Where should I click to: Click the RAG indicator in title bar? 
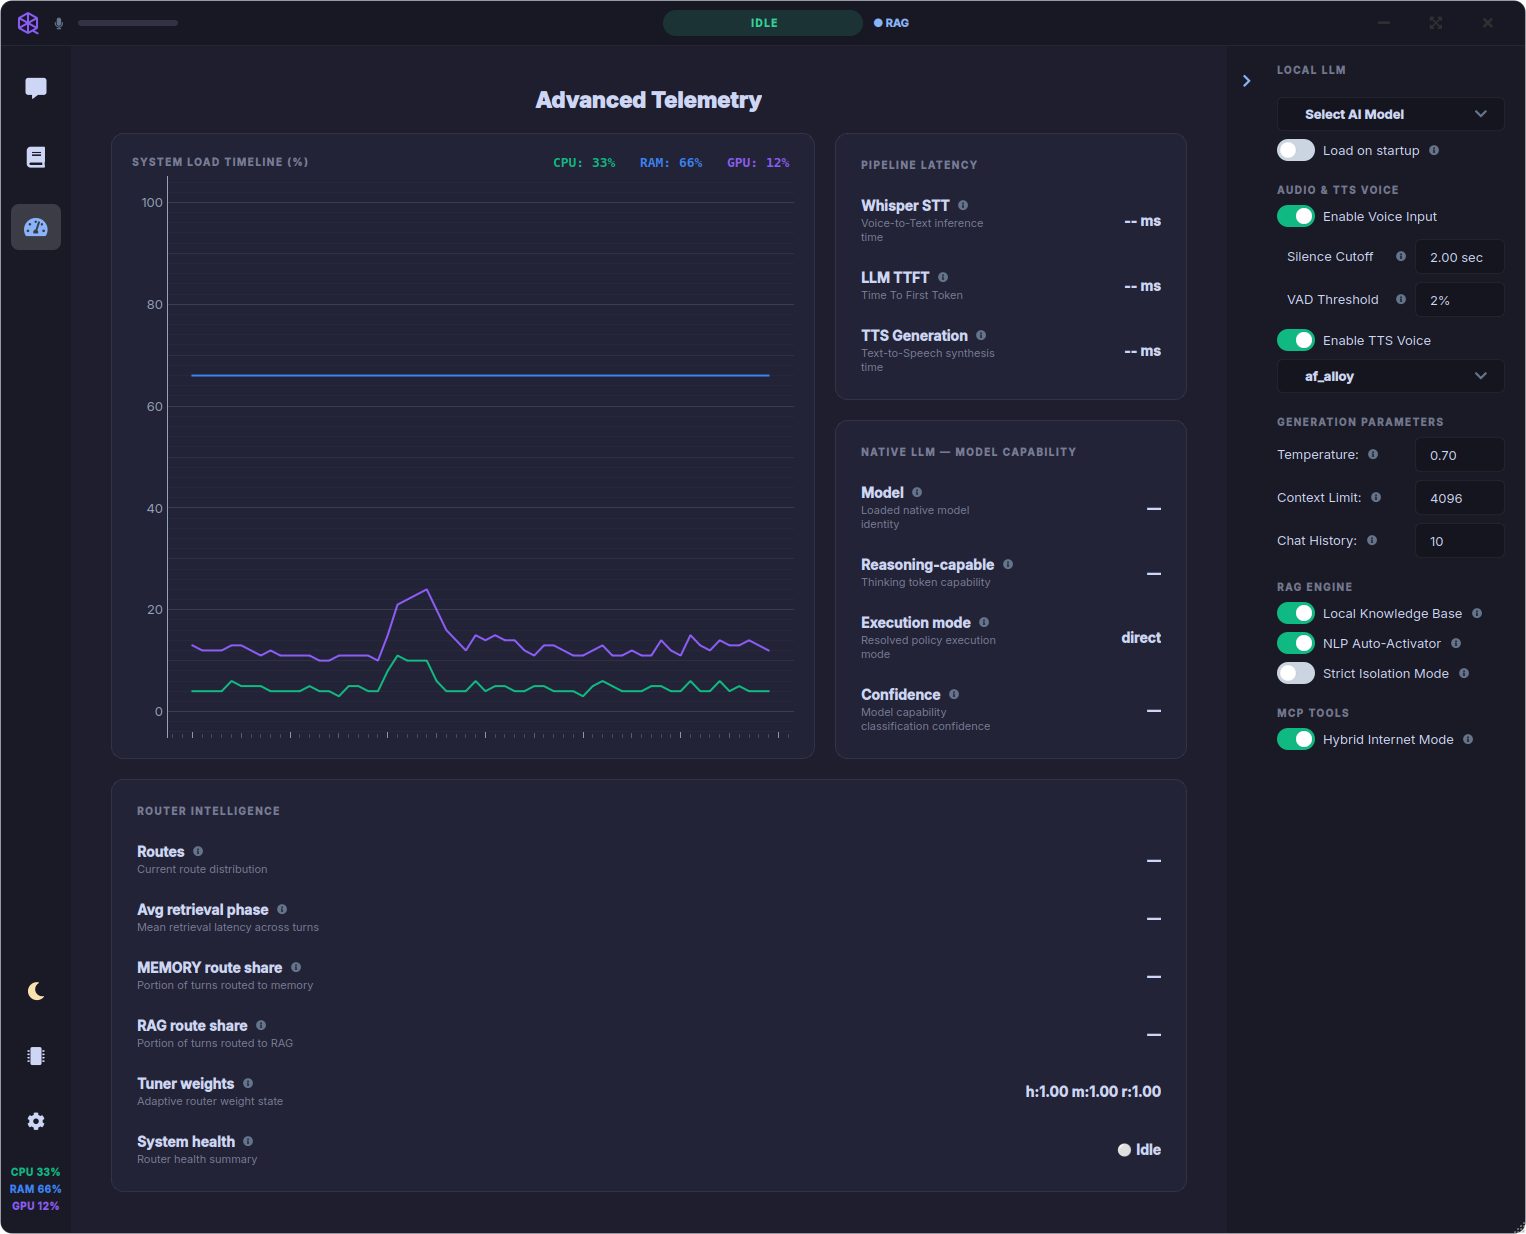click(891, 23)
